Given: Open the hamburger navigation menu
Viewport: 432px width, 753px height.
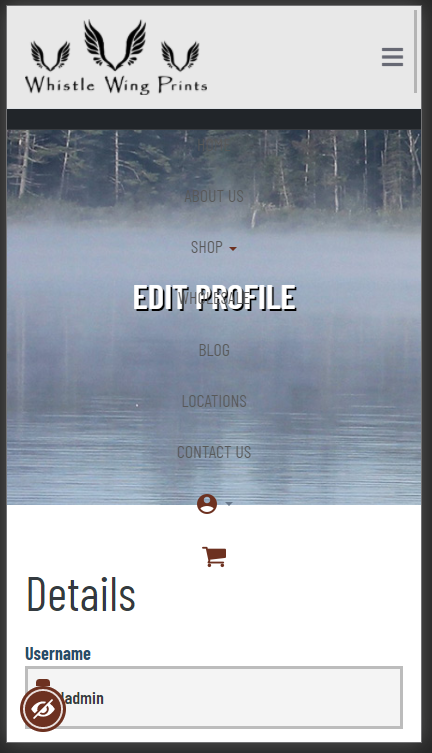Looking at the screenshot, I should click(x=392, y=57).
